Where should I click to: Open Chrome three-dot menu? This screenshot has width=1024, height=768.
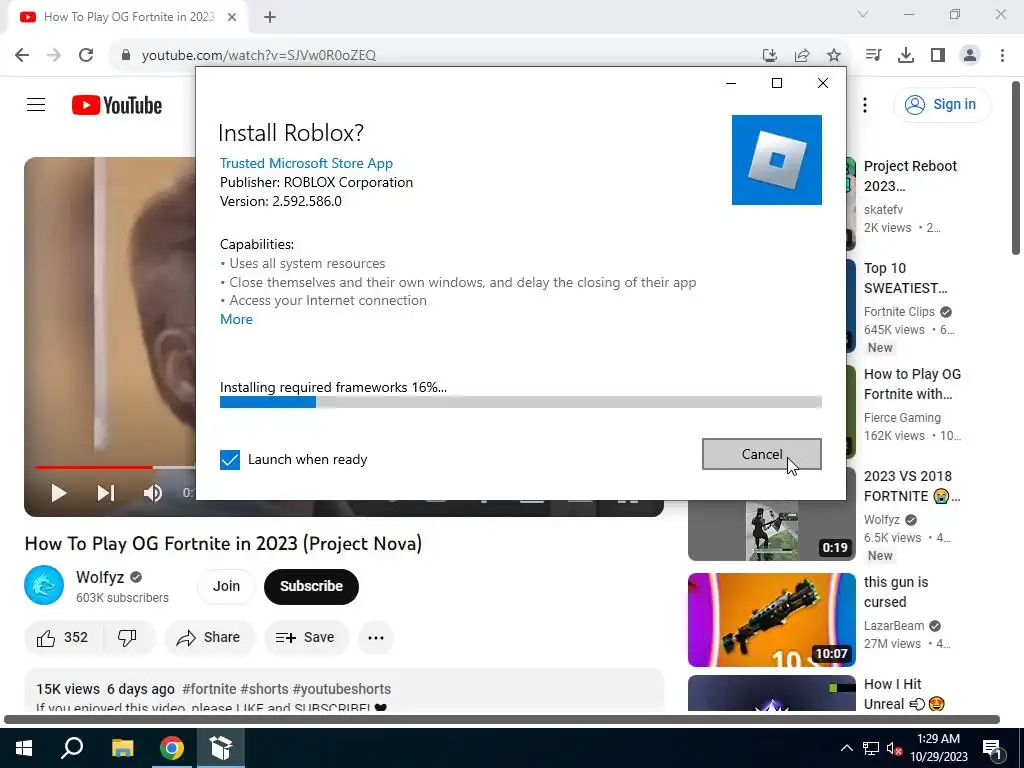(x=1002, y=55)
